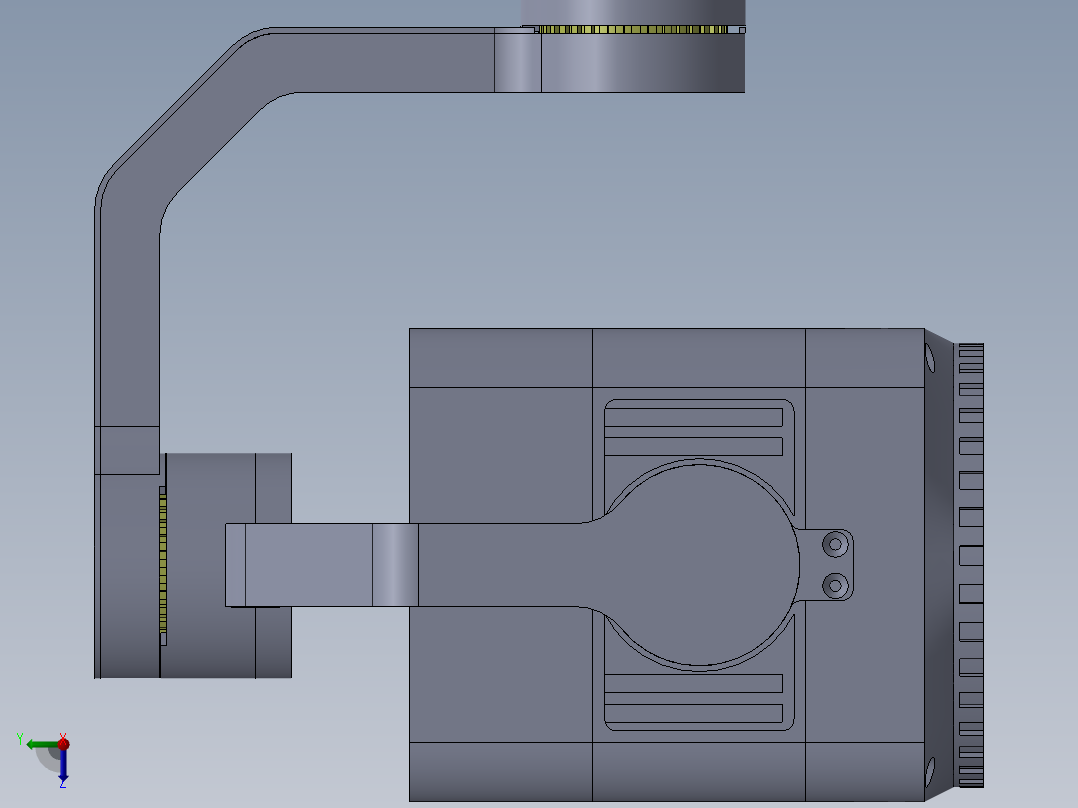Select the large circular clamp disk face

click(x=698, y=565)
